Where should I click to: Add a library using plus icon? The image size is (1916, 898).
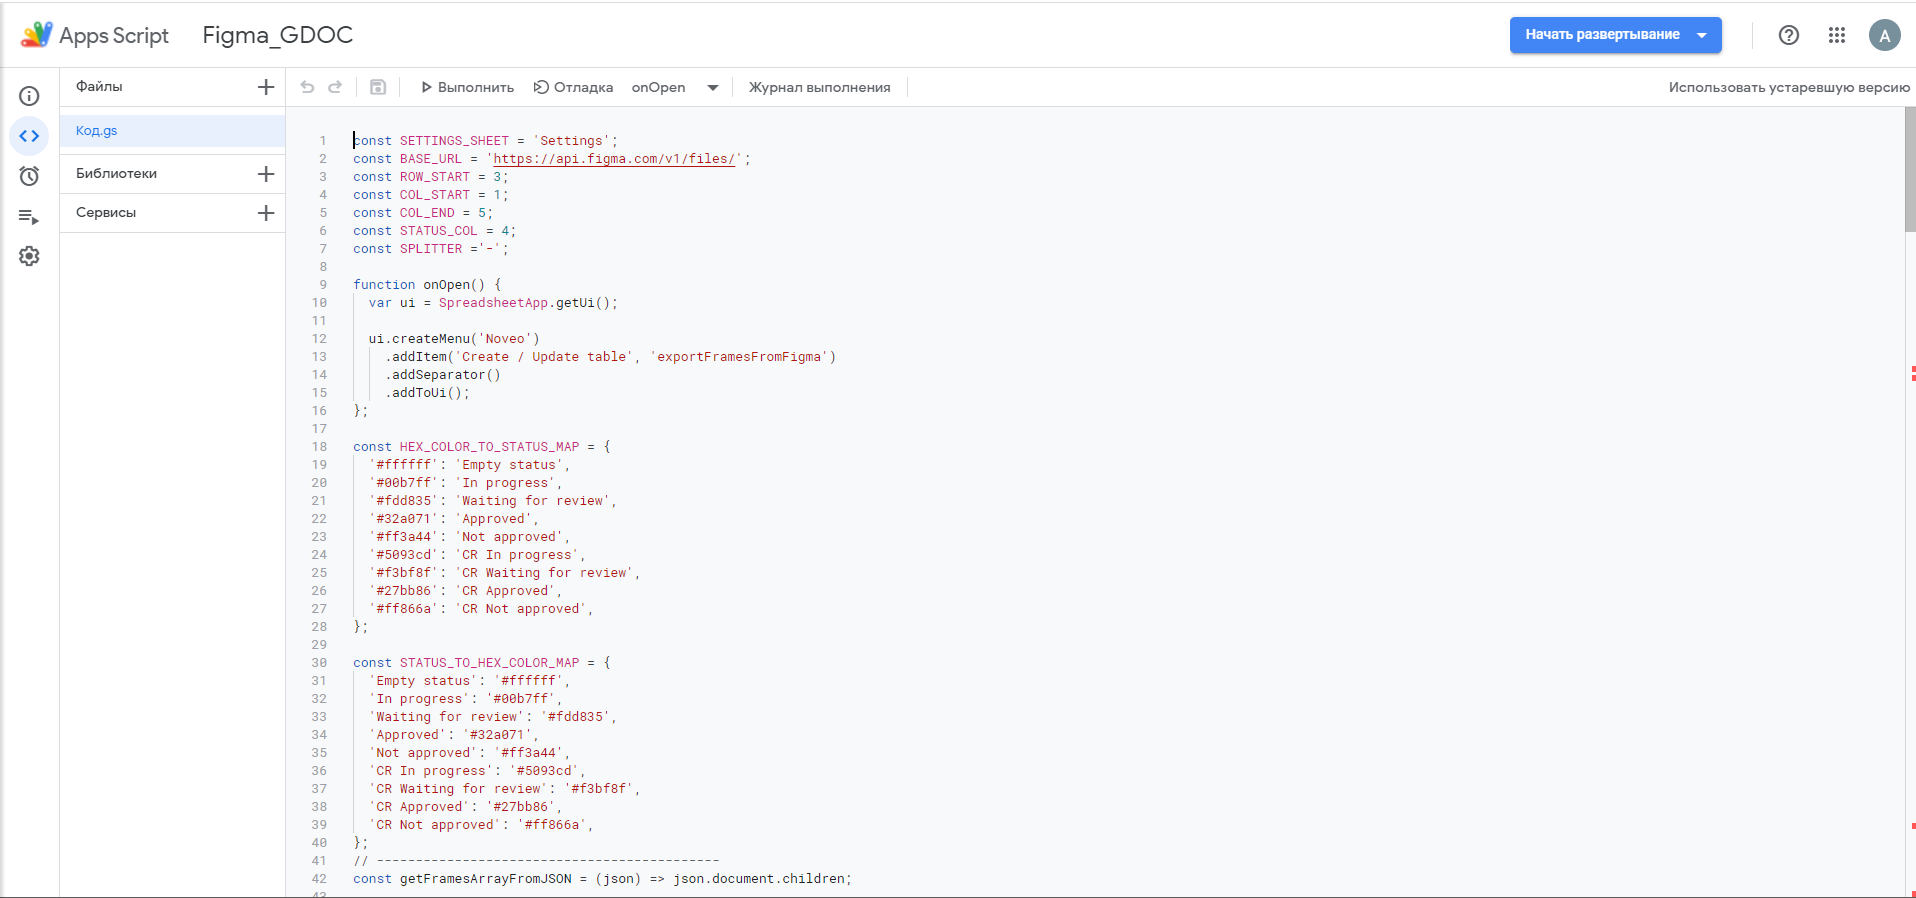coord(266,174)
